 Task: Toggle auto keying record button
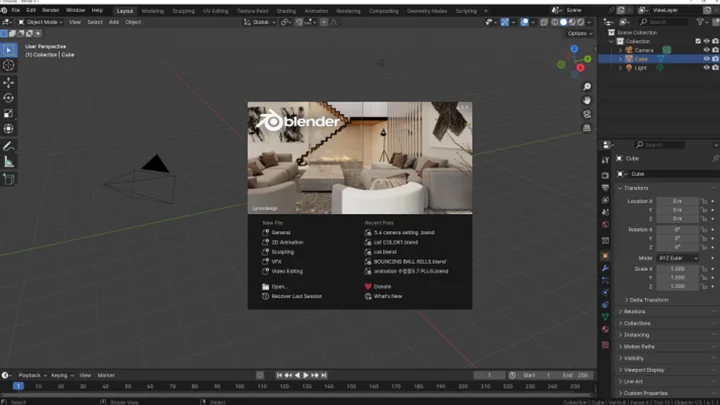[260, 375]
